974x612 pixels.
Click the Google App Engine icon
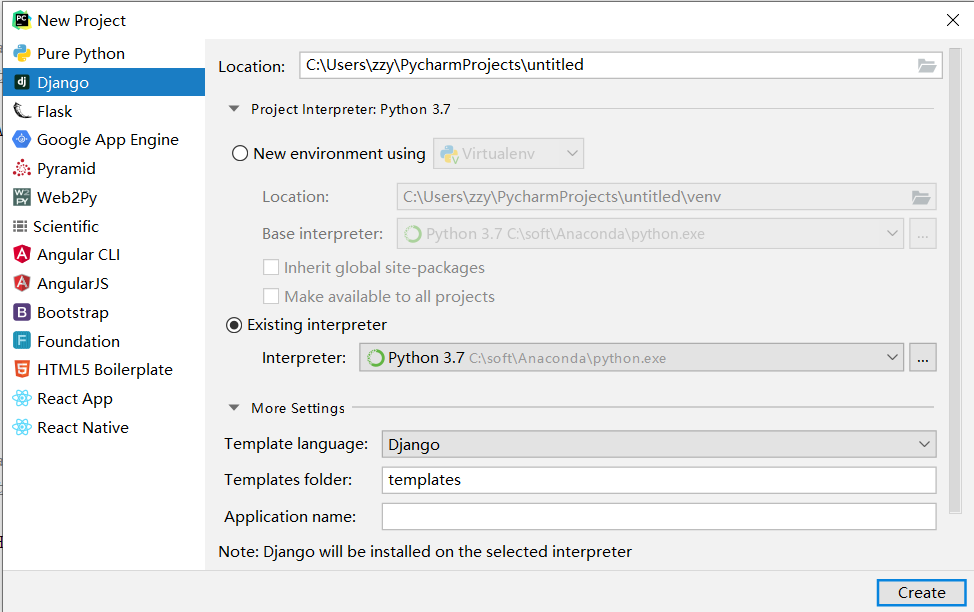[21, 140]
